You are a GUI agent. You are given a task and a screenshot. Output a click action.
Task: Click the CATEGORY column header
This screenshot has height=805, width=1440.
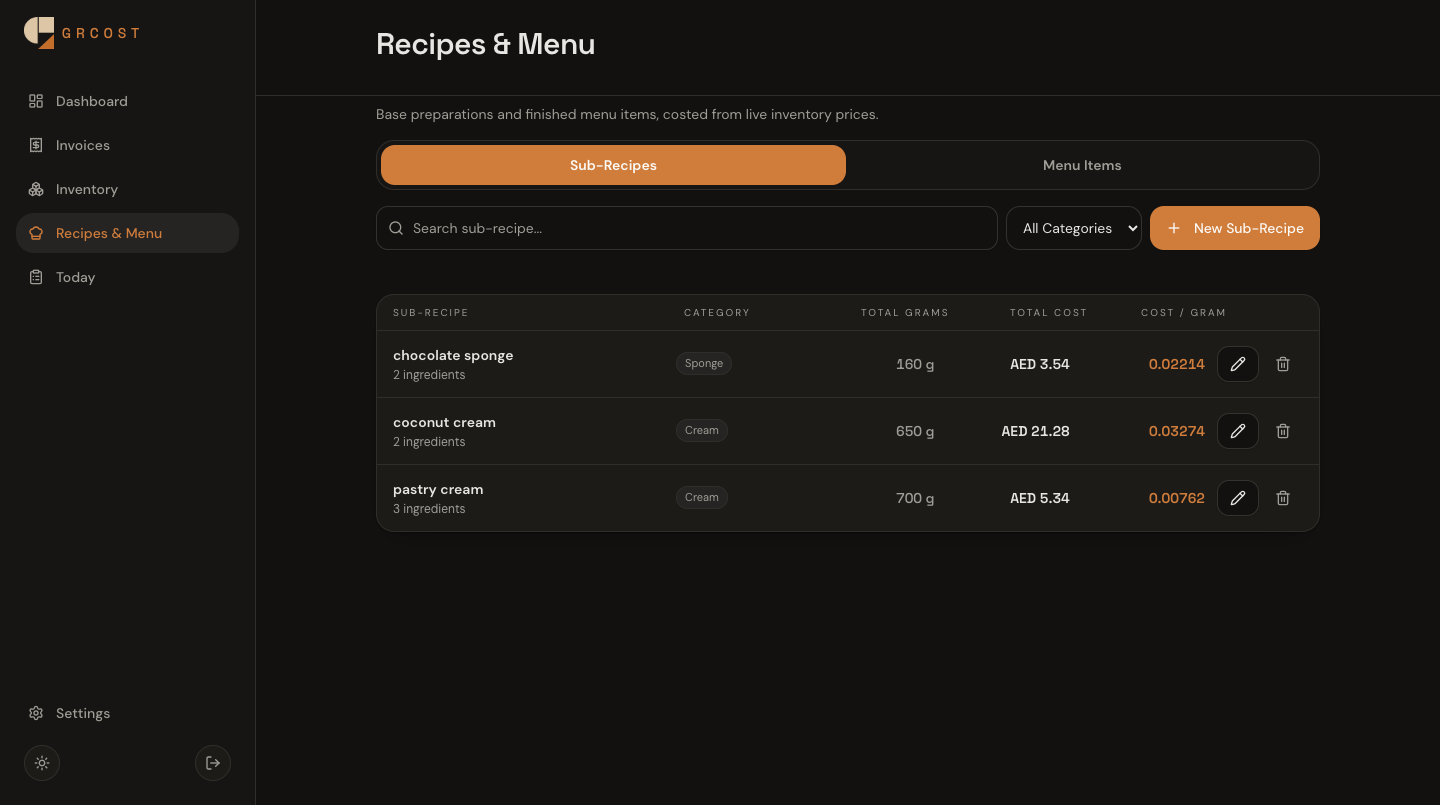pyautogui.click(x=717, y=313)
